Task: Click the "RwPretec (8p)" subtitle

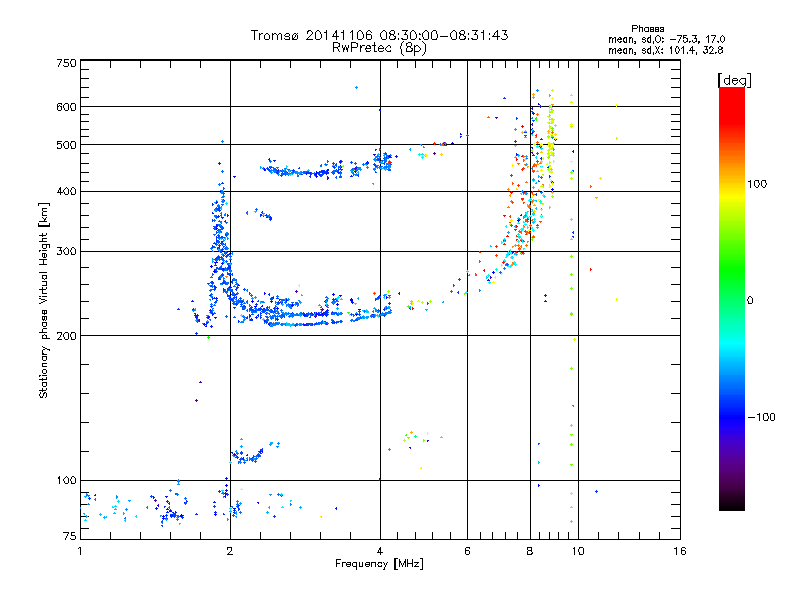Action: (379, 48)
